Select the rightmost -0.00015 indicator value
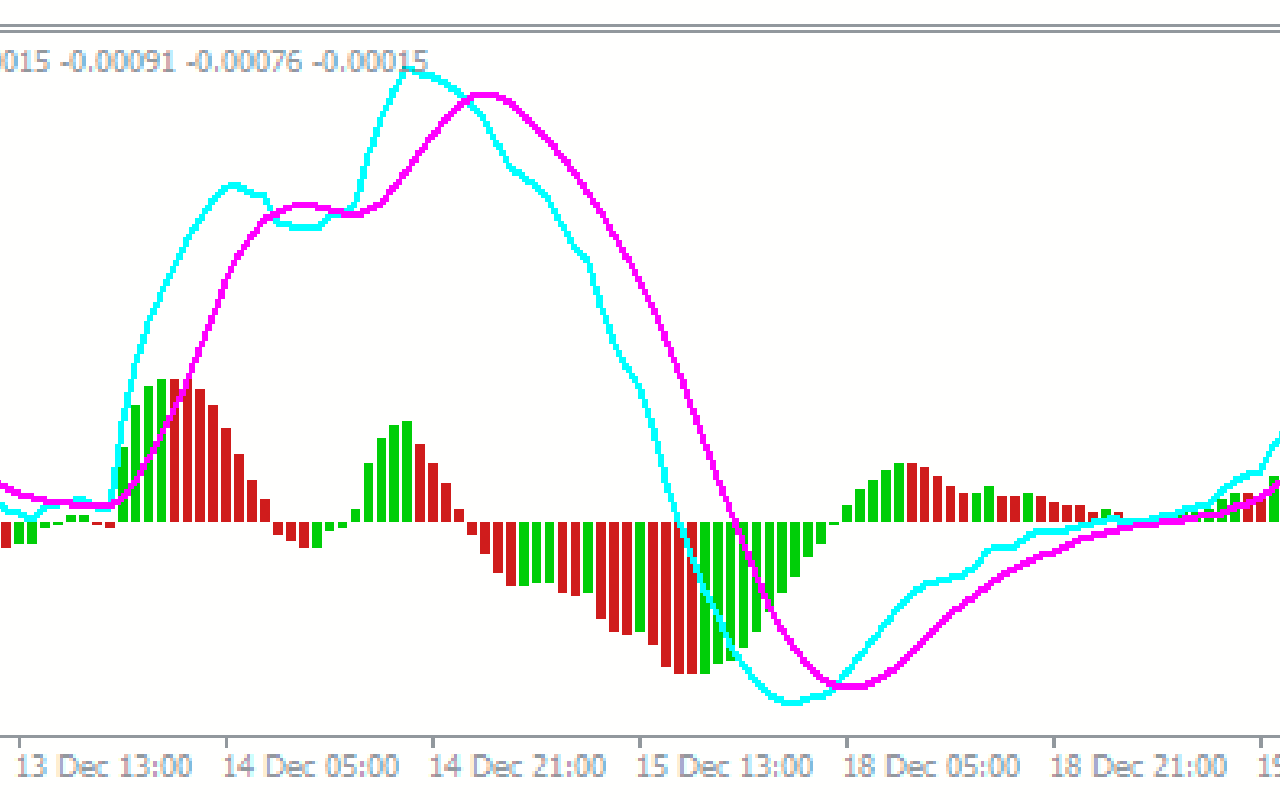The height and width of the screenshot is (800, 1280). point(371,62)
